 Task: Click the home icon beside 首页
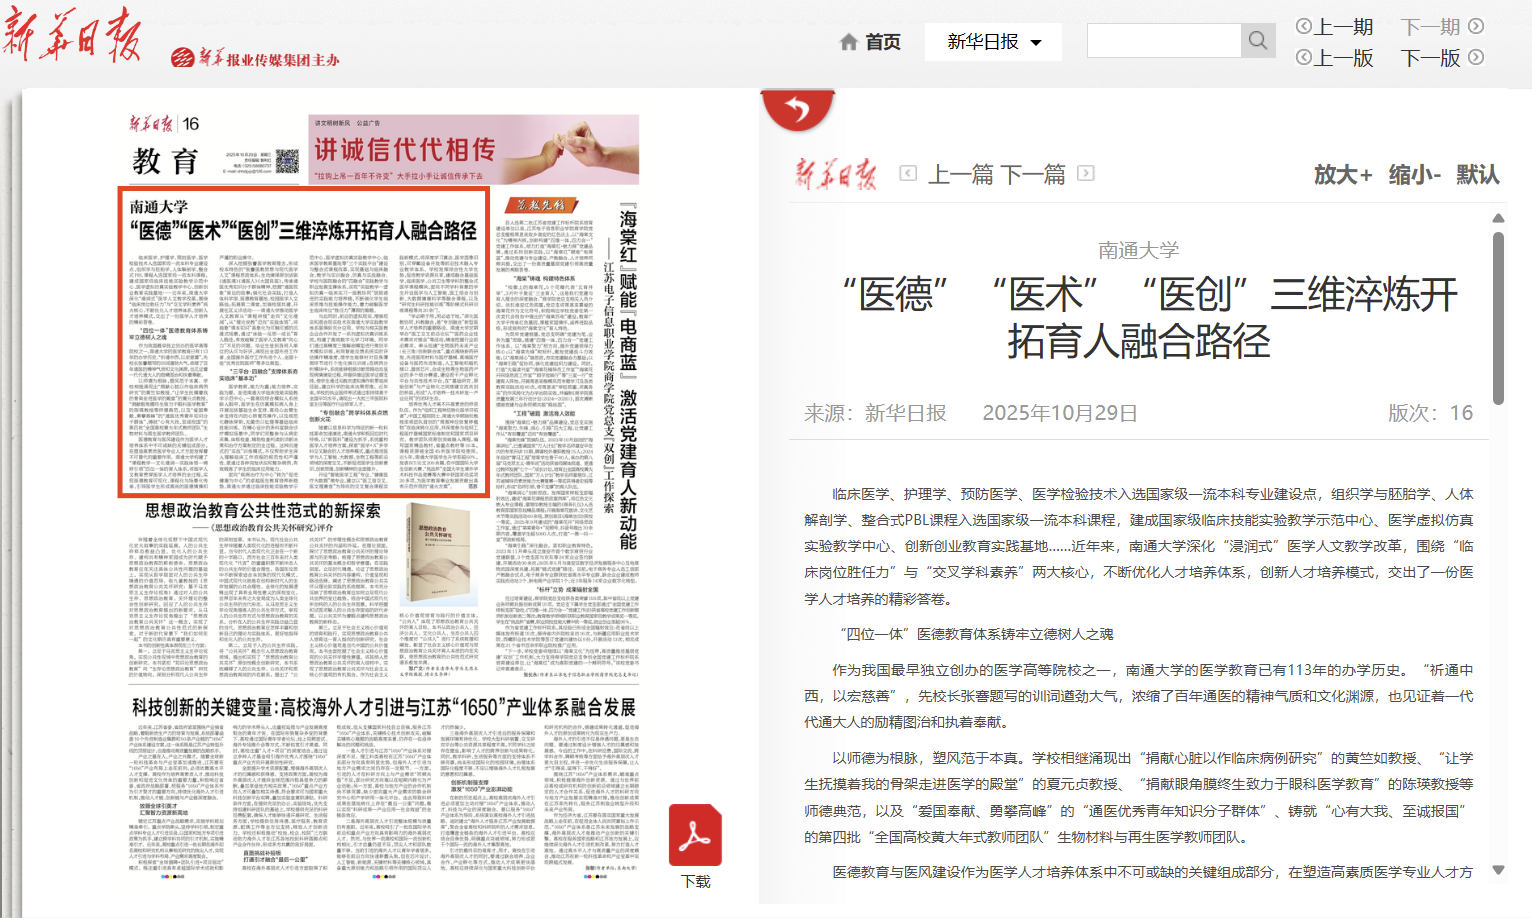(849, 42)
